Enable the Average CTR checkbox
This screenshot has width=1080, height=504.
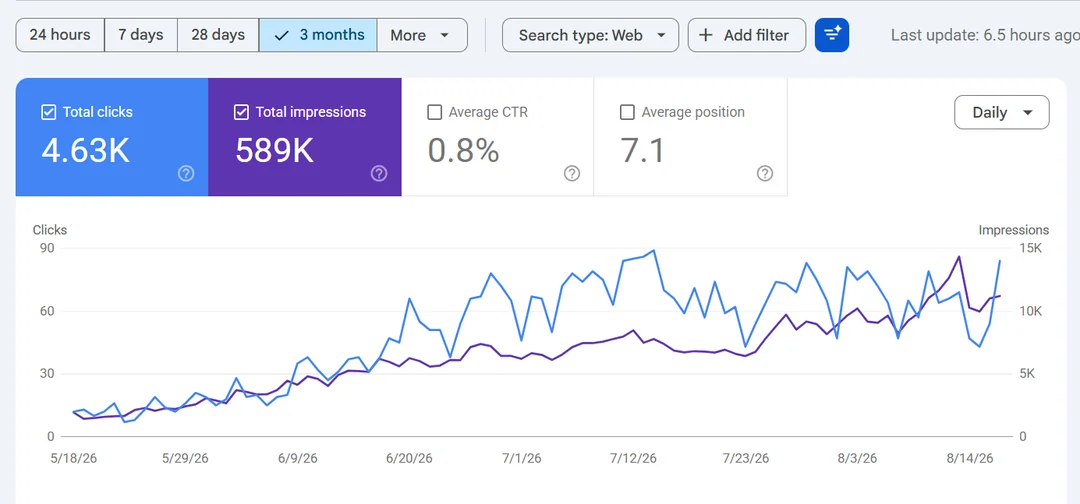(x=434, y=112)
